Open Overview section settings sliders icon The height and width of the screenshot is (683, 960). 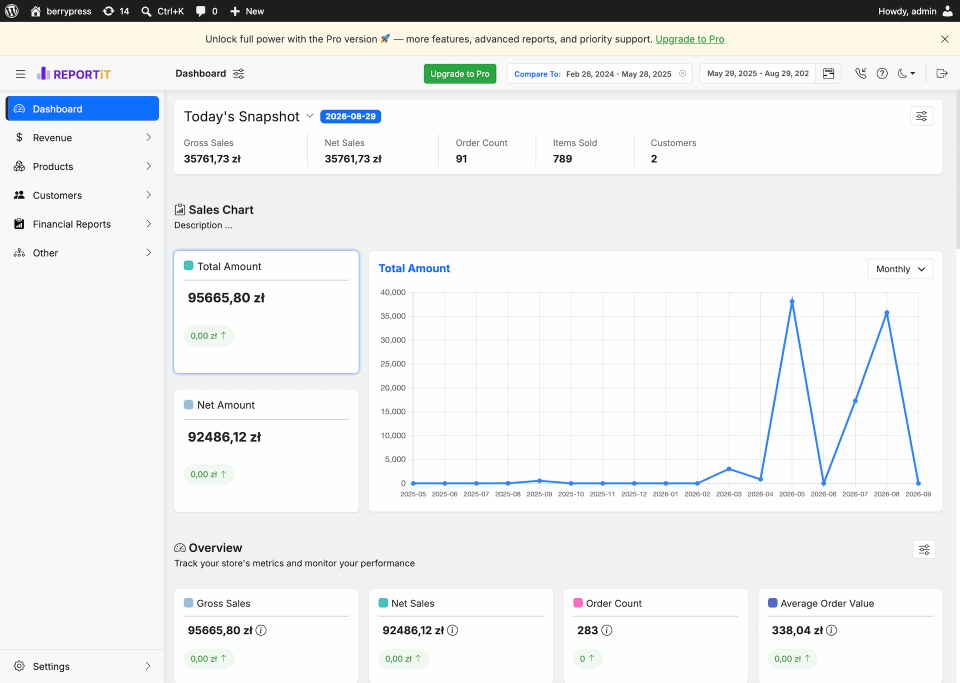[924, 550]
